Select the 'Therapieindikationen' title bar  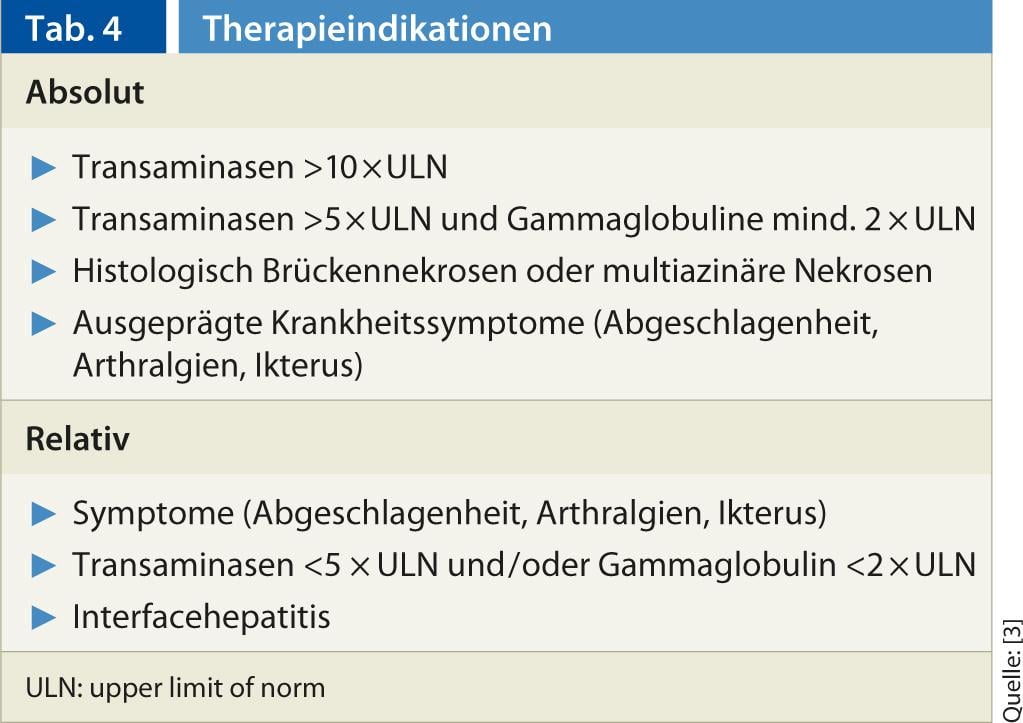[x=377, y=28]
